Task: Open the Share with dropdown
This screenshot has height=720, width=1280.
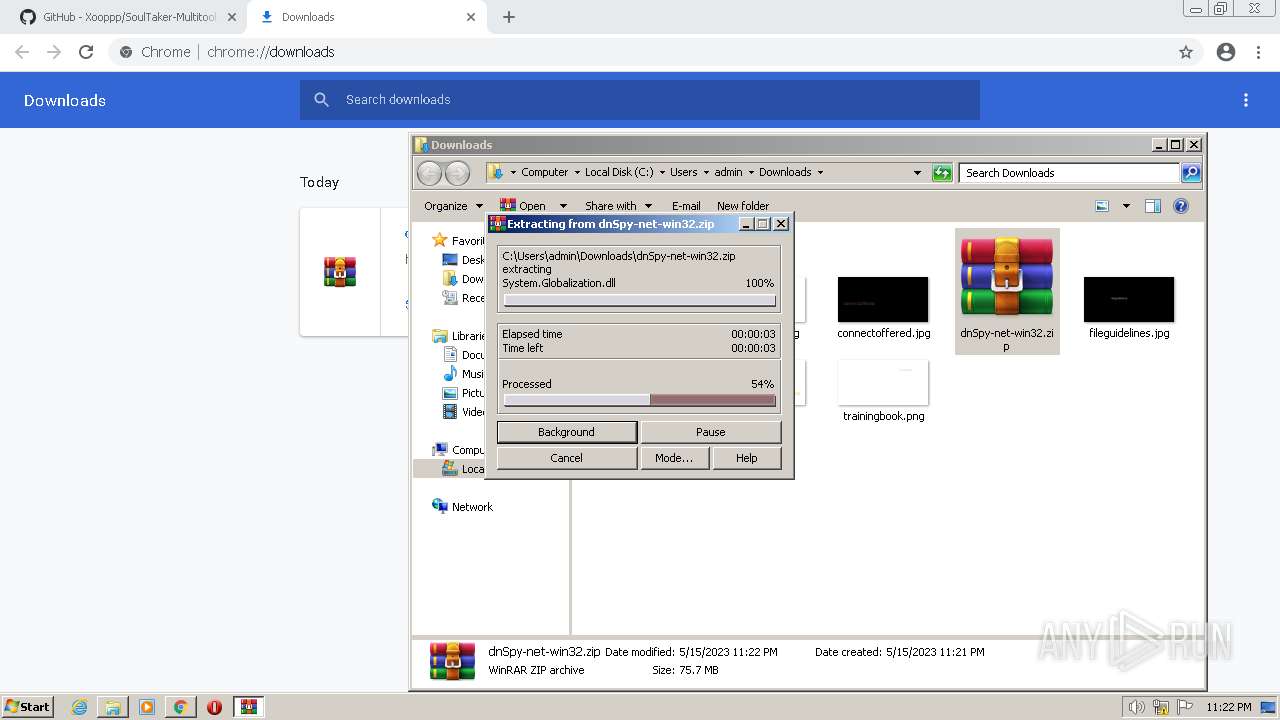Action: click(x=618, y=206)
